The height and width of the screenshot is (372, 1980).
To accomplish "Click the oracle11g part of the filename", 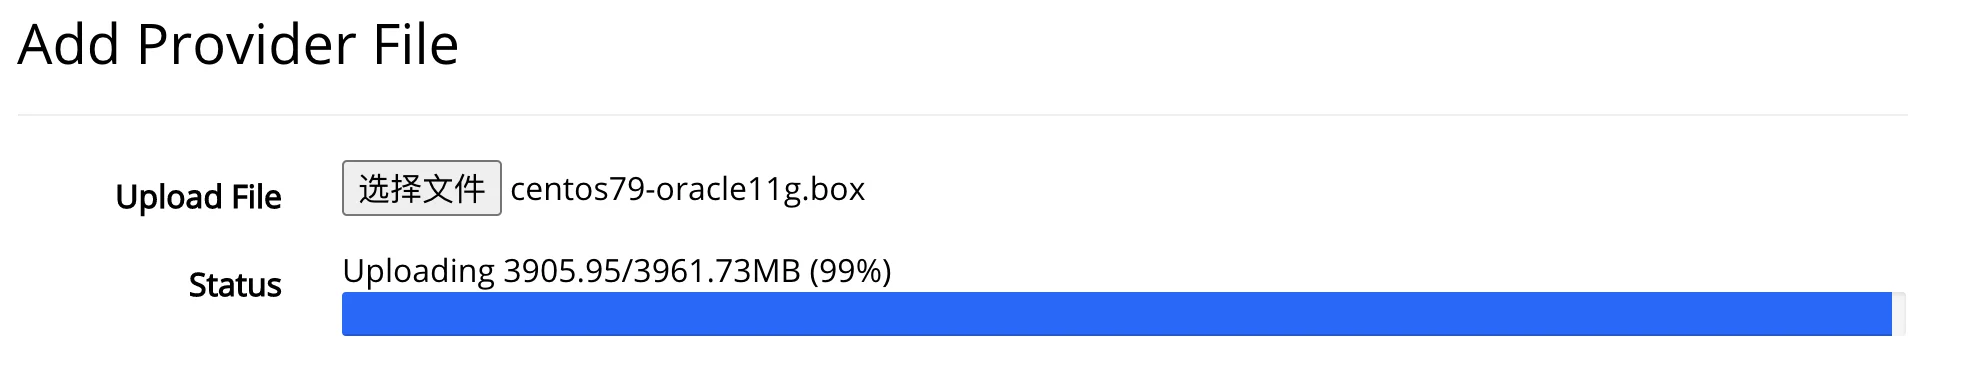I will tap(727, 190).
